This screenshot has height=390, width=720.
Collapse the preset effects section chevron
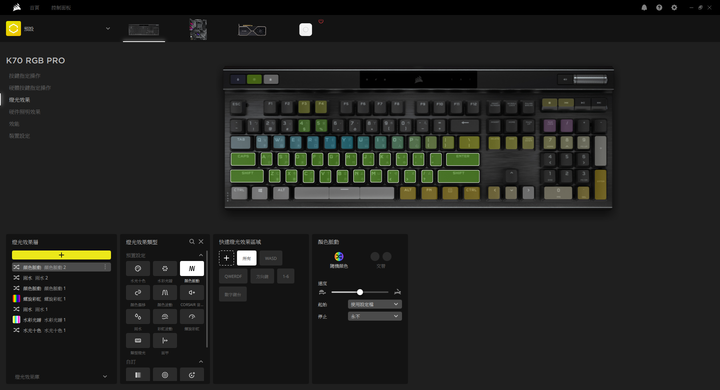[201, 255]
